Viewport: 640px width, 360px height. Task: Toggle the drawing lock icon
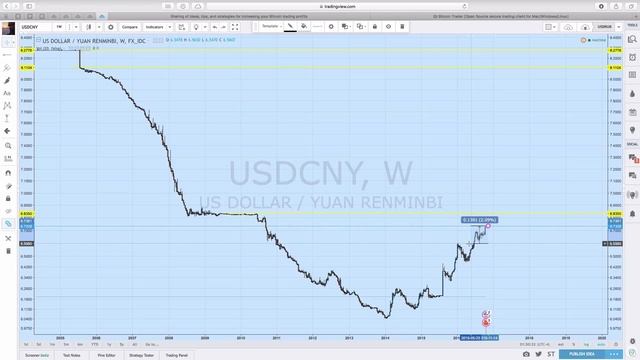375,27
